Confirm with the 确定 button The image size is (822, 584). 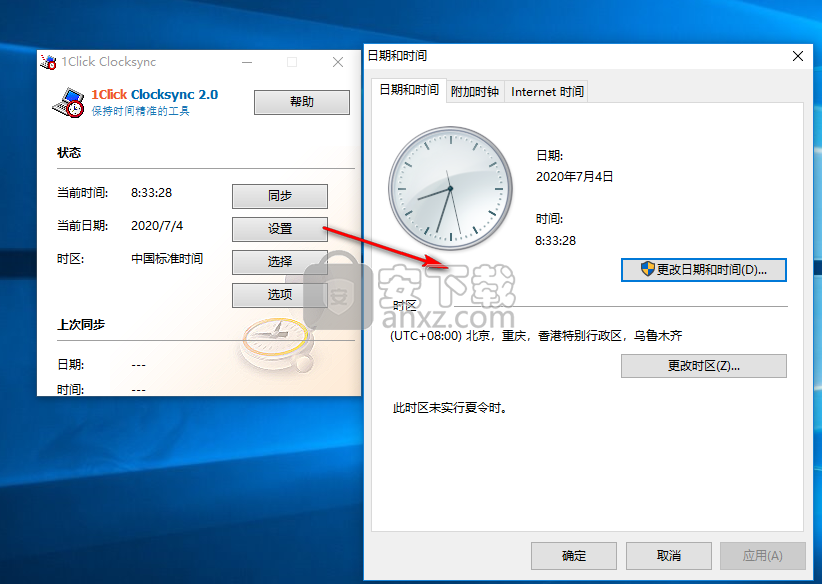[574, 556]
